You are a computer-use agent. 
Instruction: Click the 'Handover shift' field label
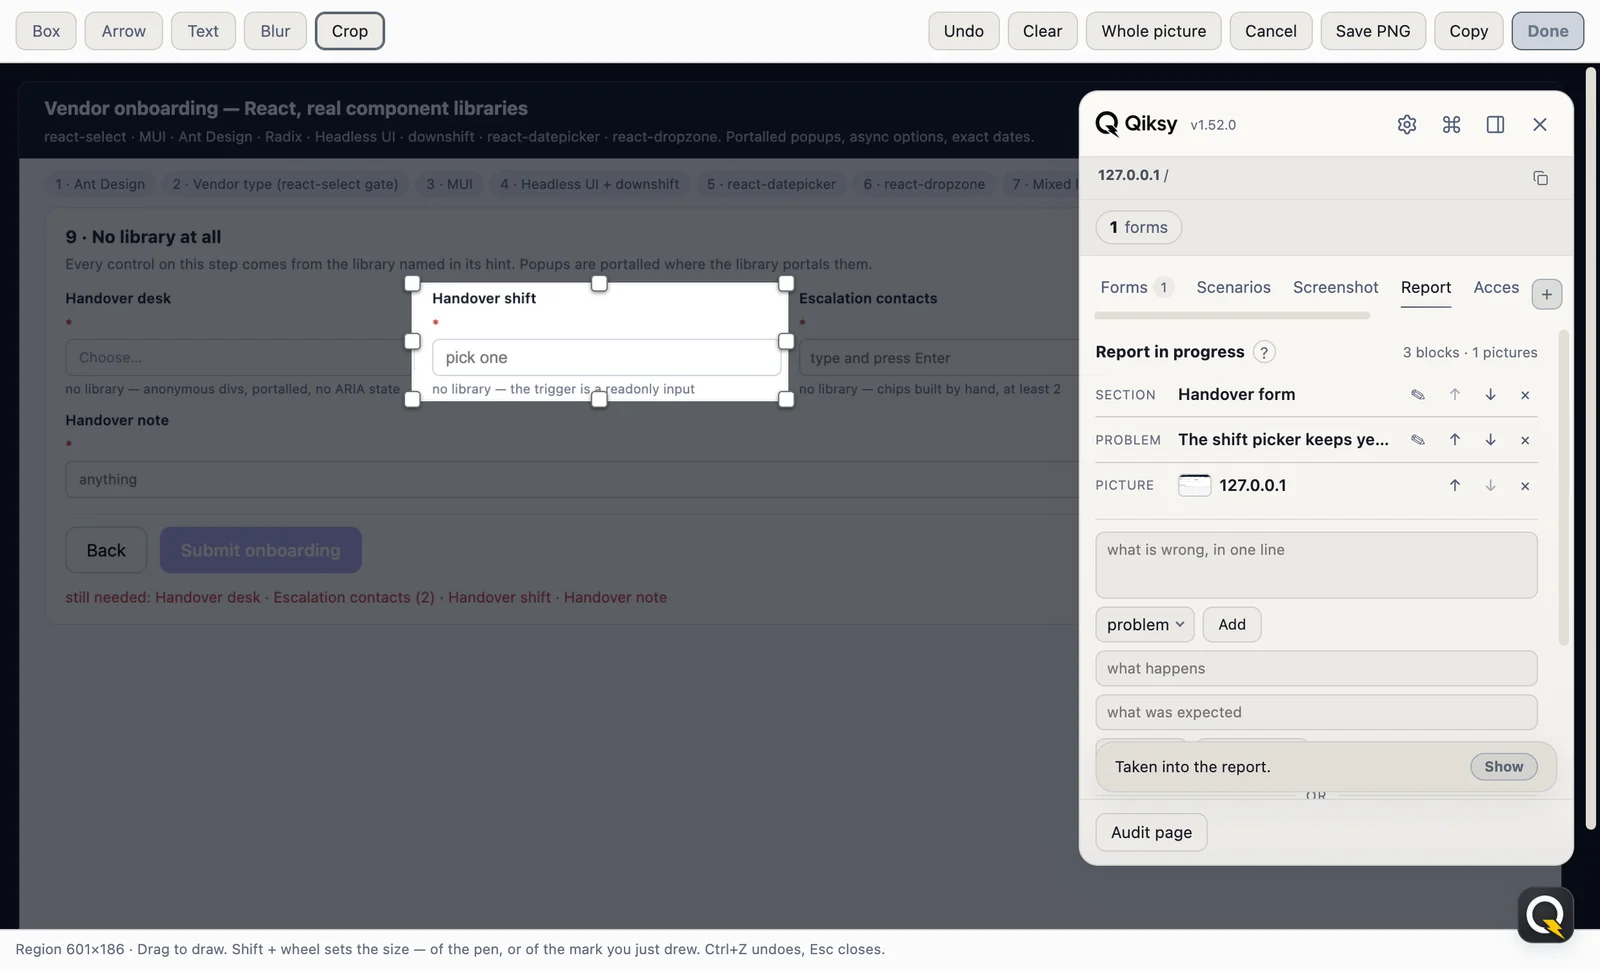(x=484, y=298)
